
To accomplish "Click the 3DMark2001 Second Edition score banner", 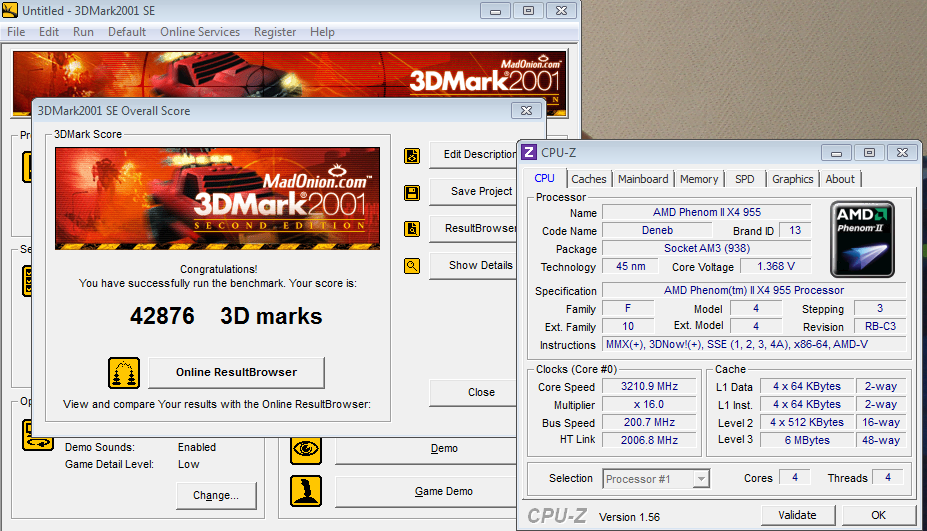I will click(218, 199).
